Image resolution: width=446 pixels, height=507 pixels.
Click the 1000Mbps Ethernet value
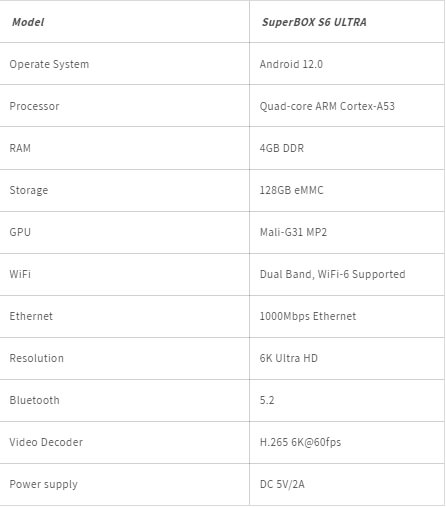click(x=308, y=316)
